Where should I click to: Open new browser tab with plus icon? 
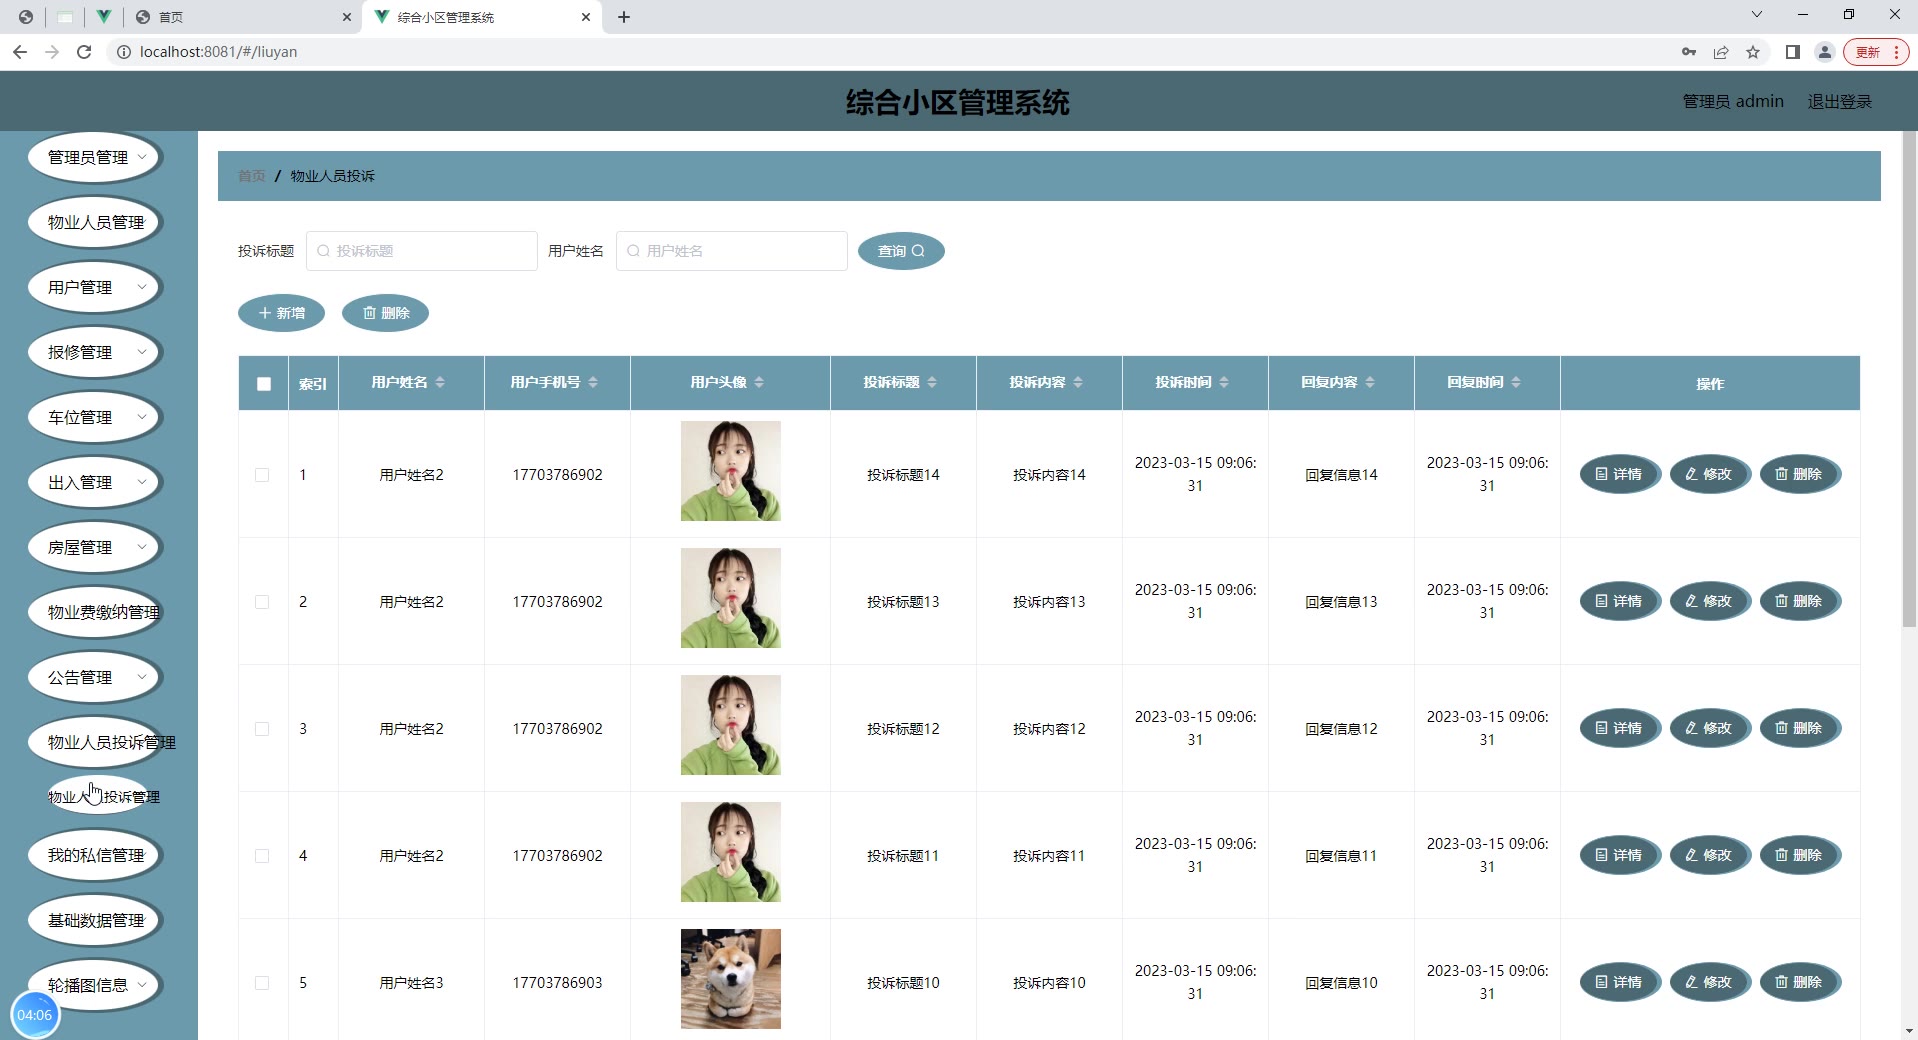pyautogui.click(x=624, y=17)
